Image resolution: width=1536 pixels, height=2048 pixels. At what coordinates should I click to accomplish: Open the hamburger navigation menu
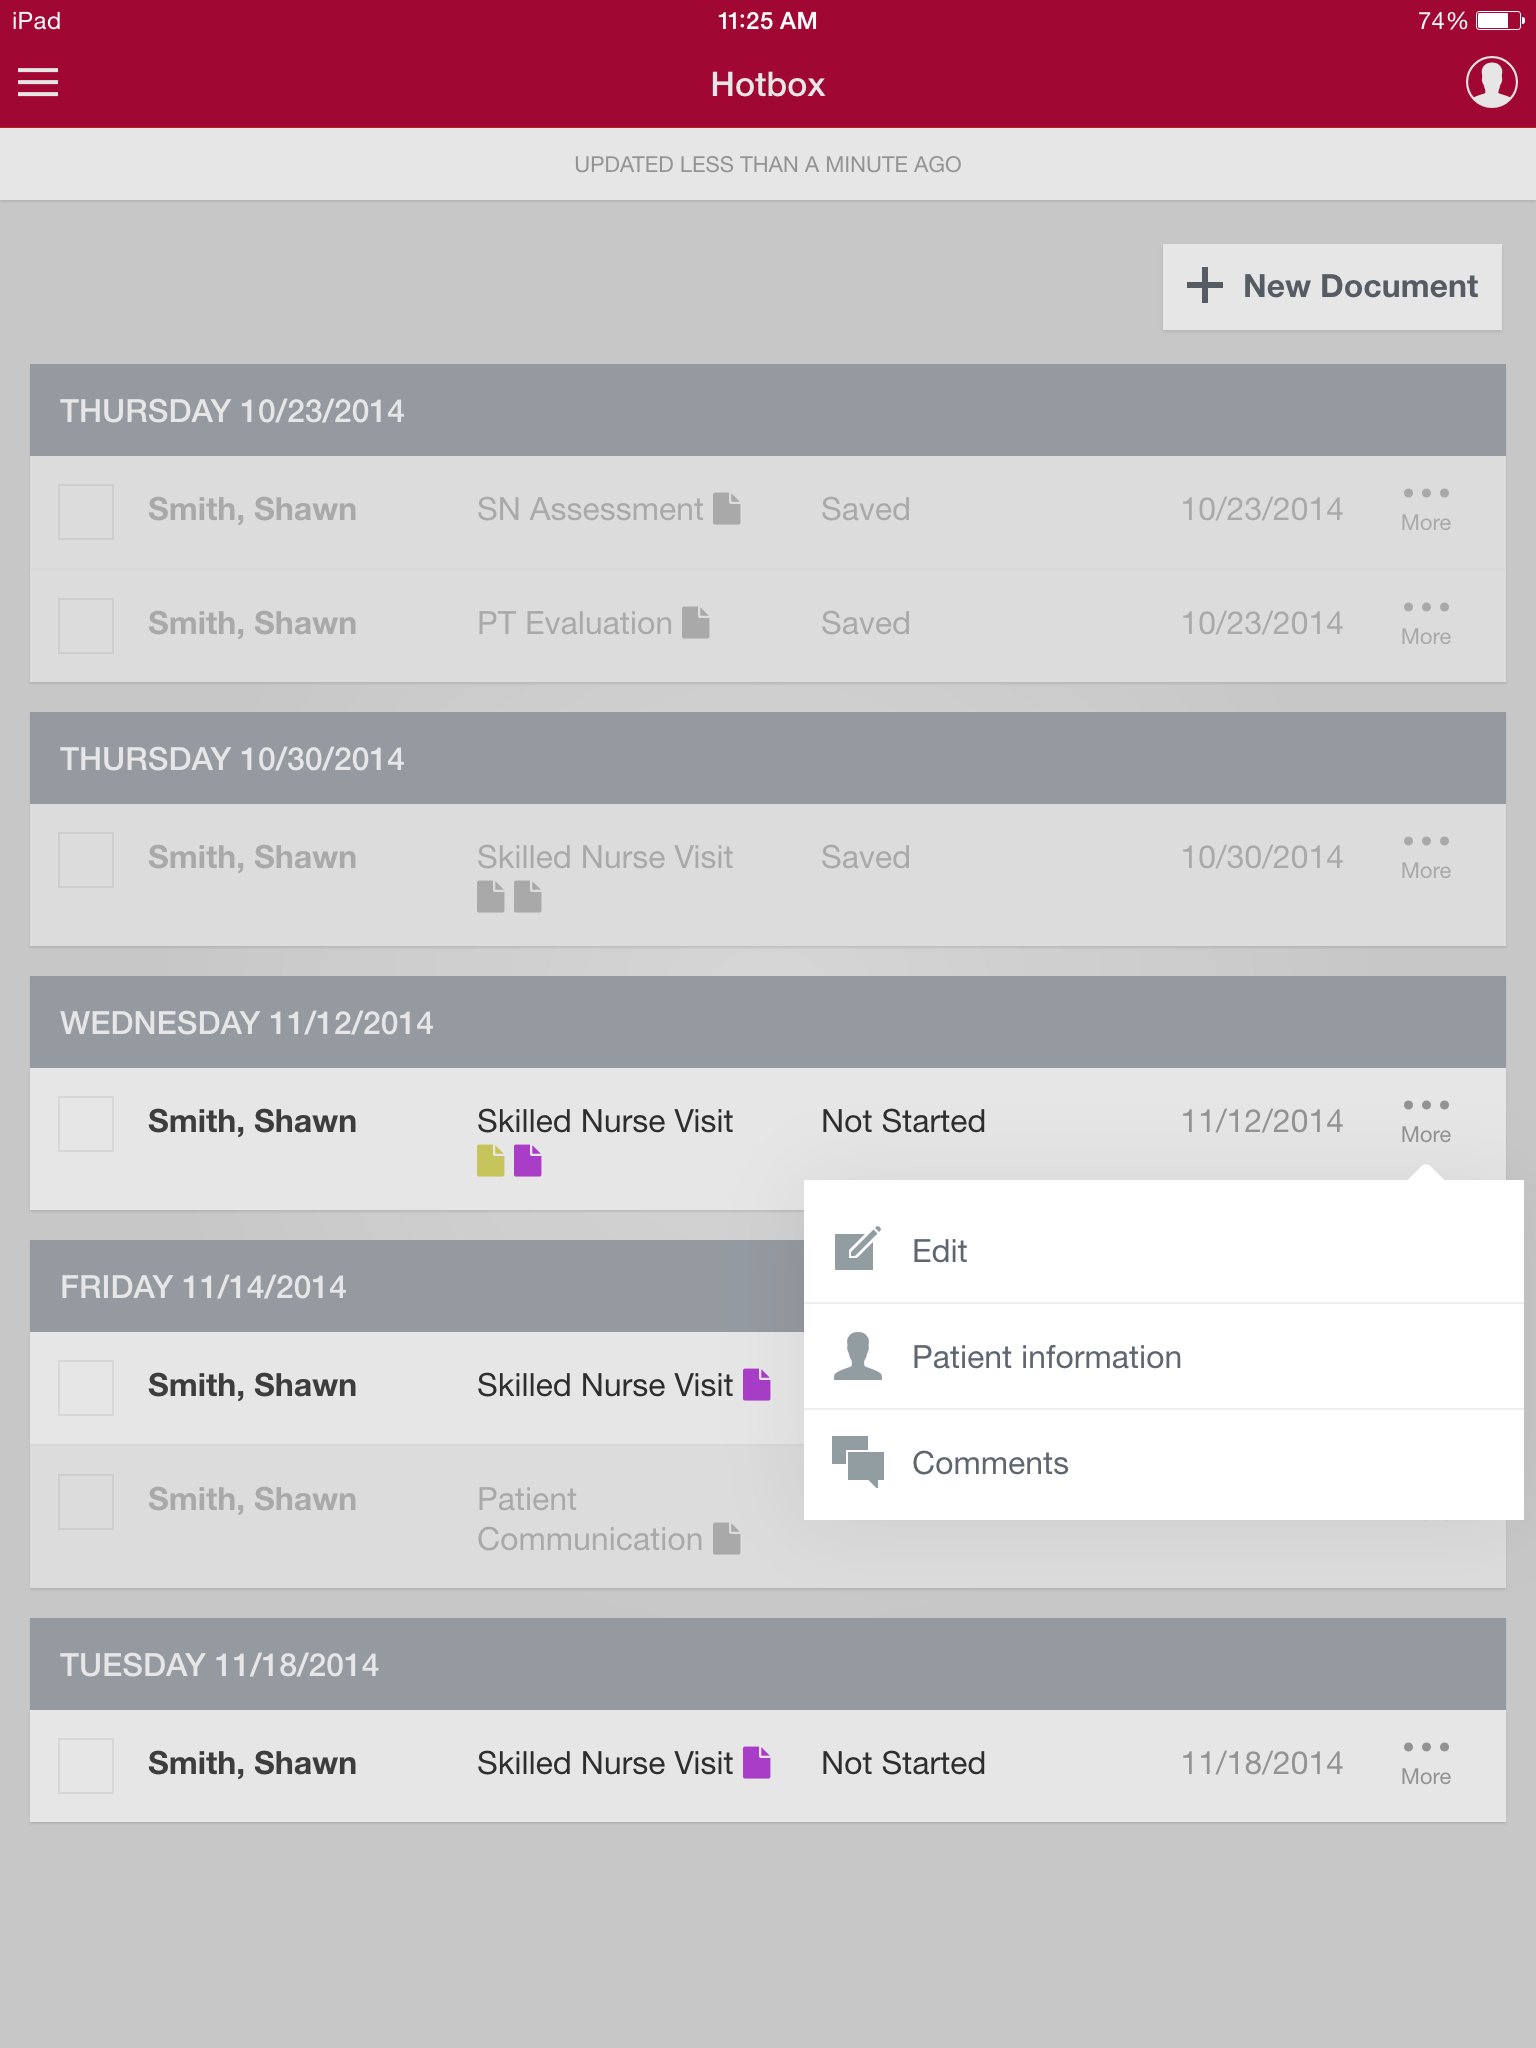point(38,82)
